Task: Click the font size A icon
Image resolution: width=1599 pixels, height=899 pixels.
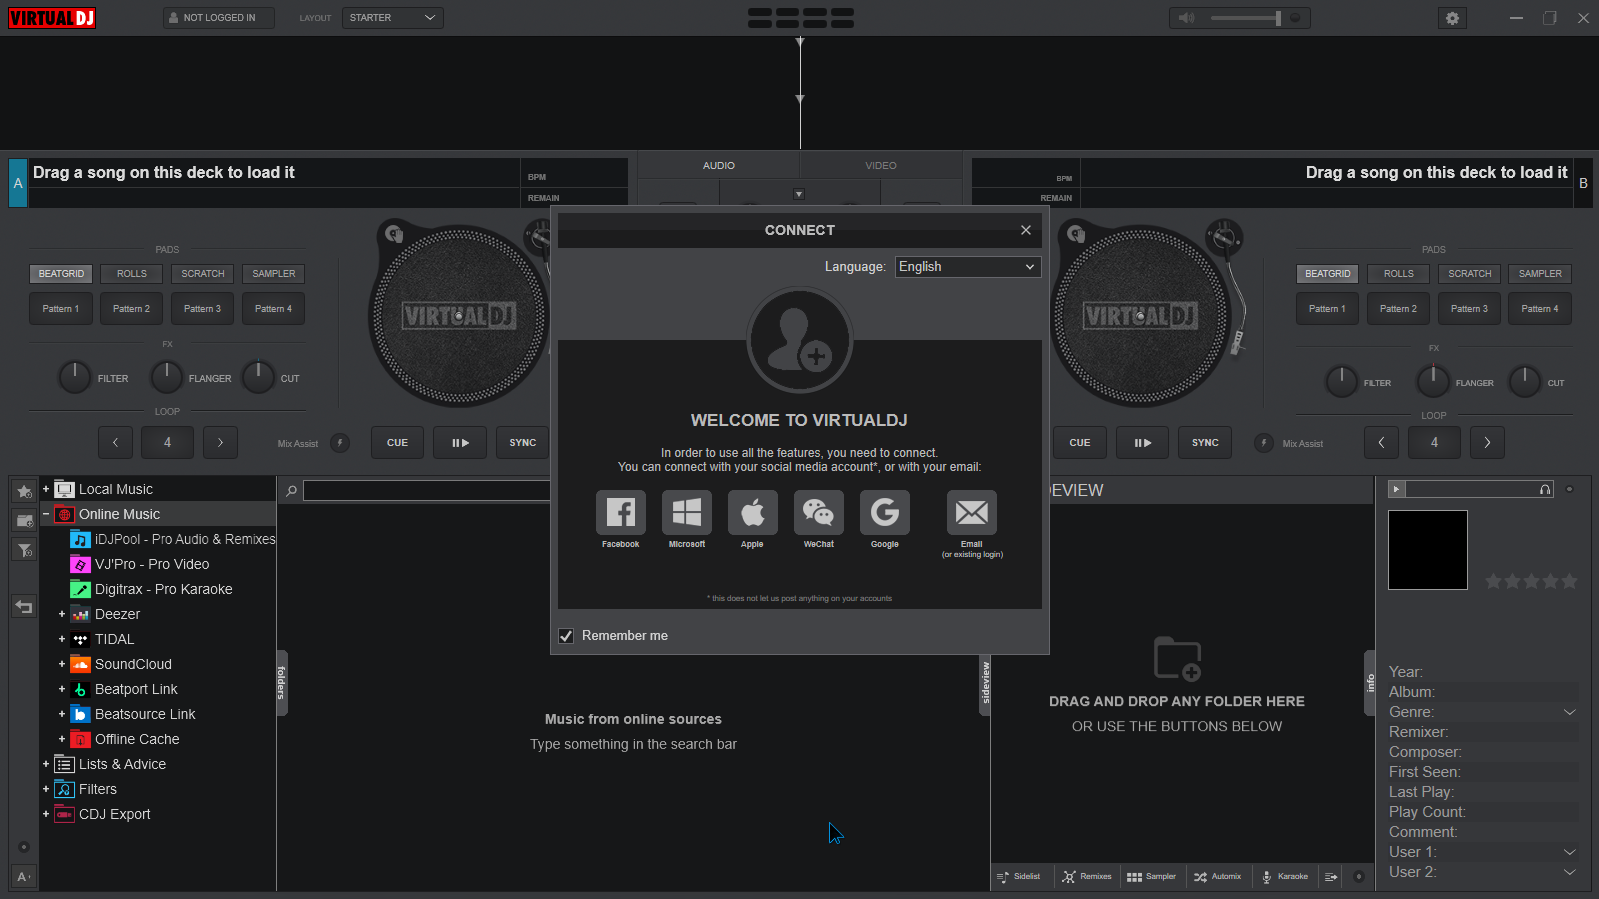Action: click(x=25, y=877)
